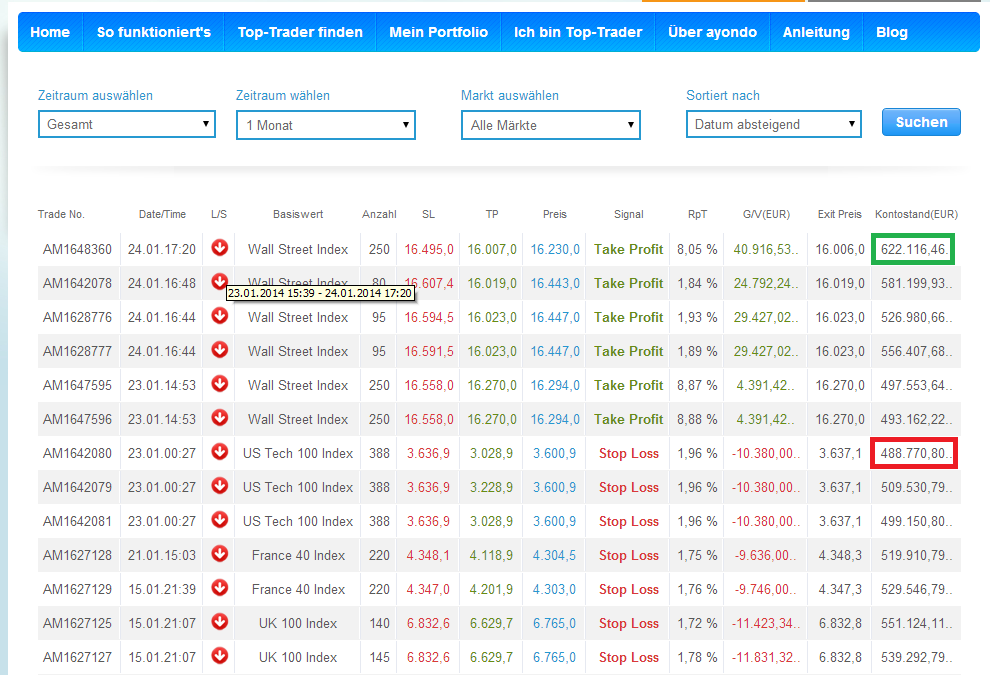Screen dimensions: 990x675
Task: Click short arrow icon in AM1647595 row
Action: point(220,384)
